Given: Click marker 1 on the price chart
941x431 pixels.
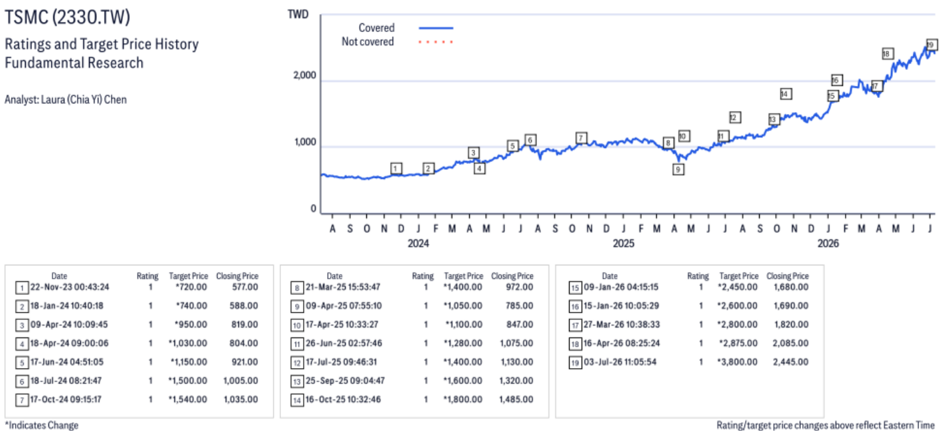Looking at the screenshot, I should (x=395, y=168).
